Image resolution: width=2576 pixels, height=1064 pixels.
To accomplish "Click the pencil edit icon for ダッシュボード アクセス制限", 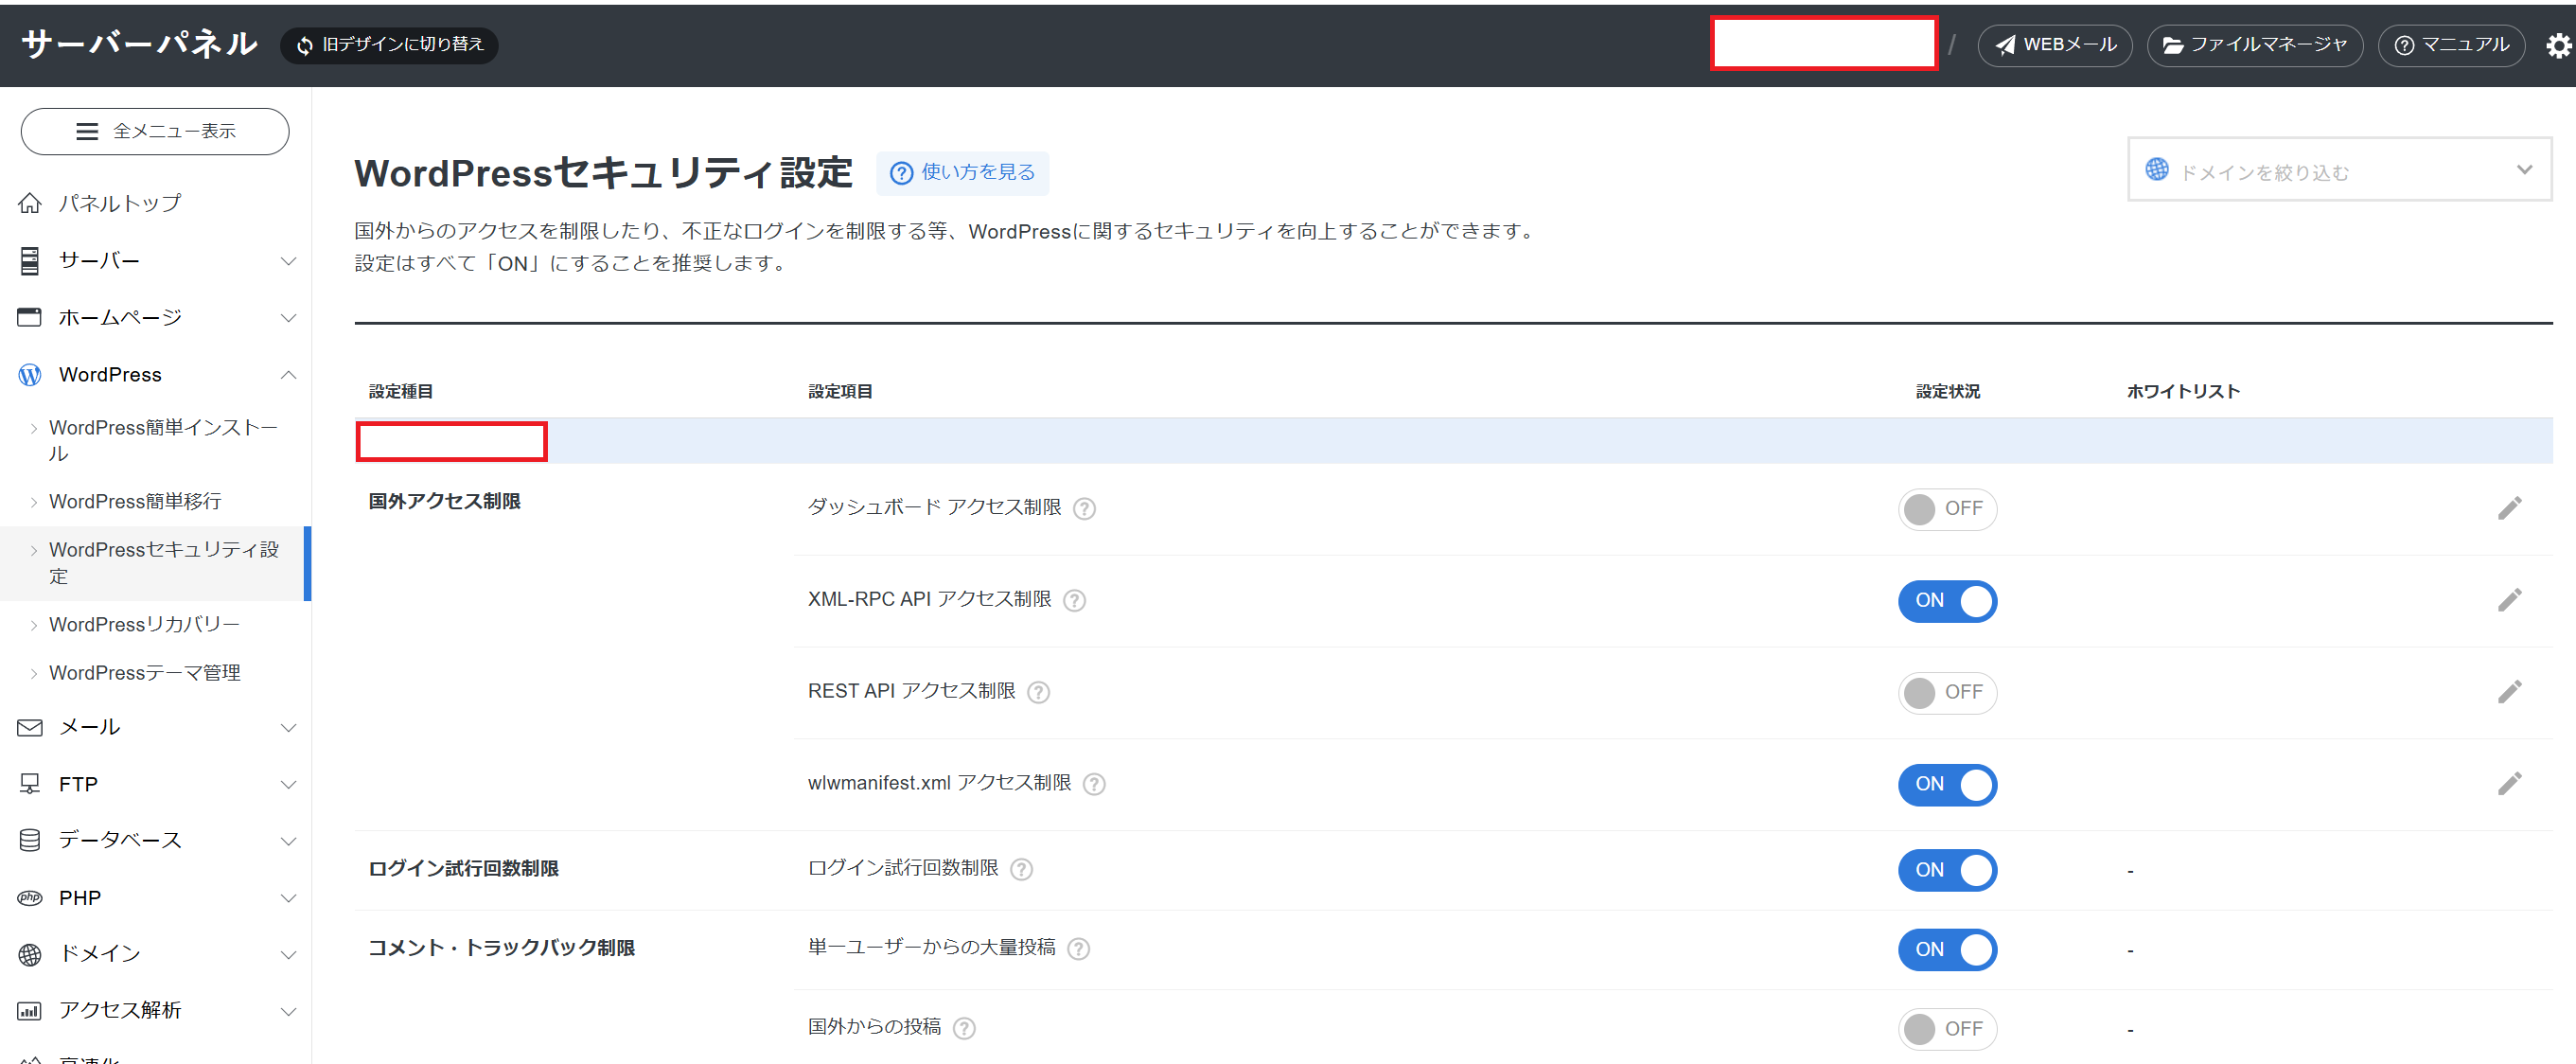I will (2510, 508).
